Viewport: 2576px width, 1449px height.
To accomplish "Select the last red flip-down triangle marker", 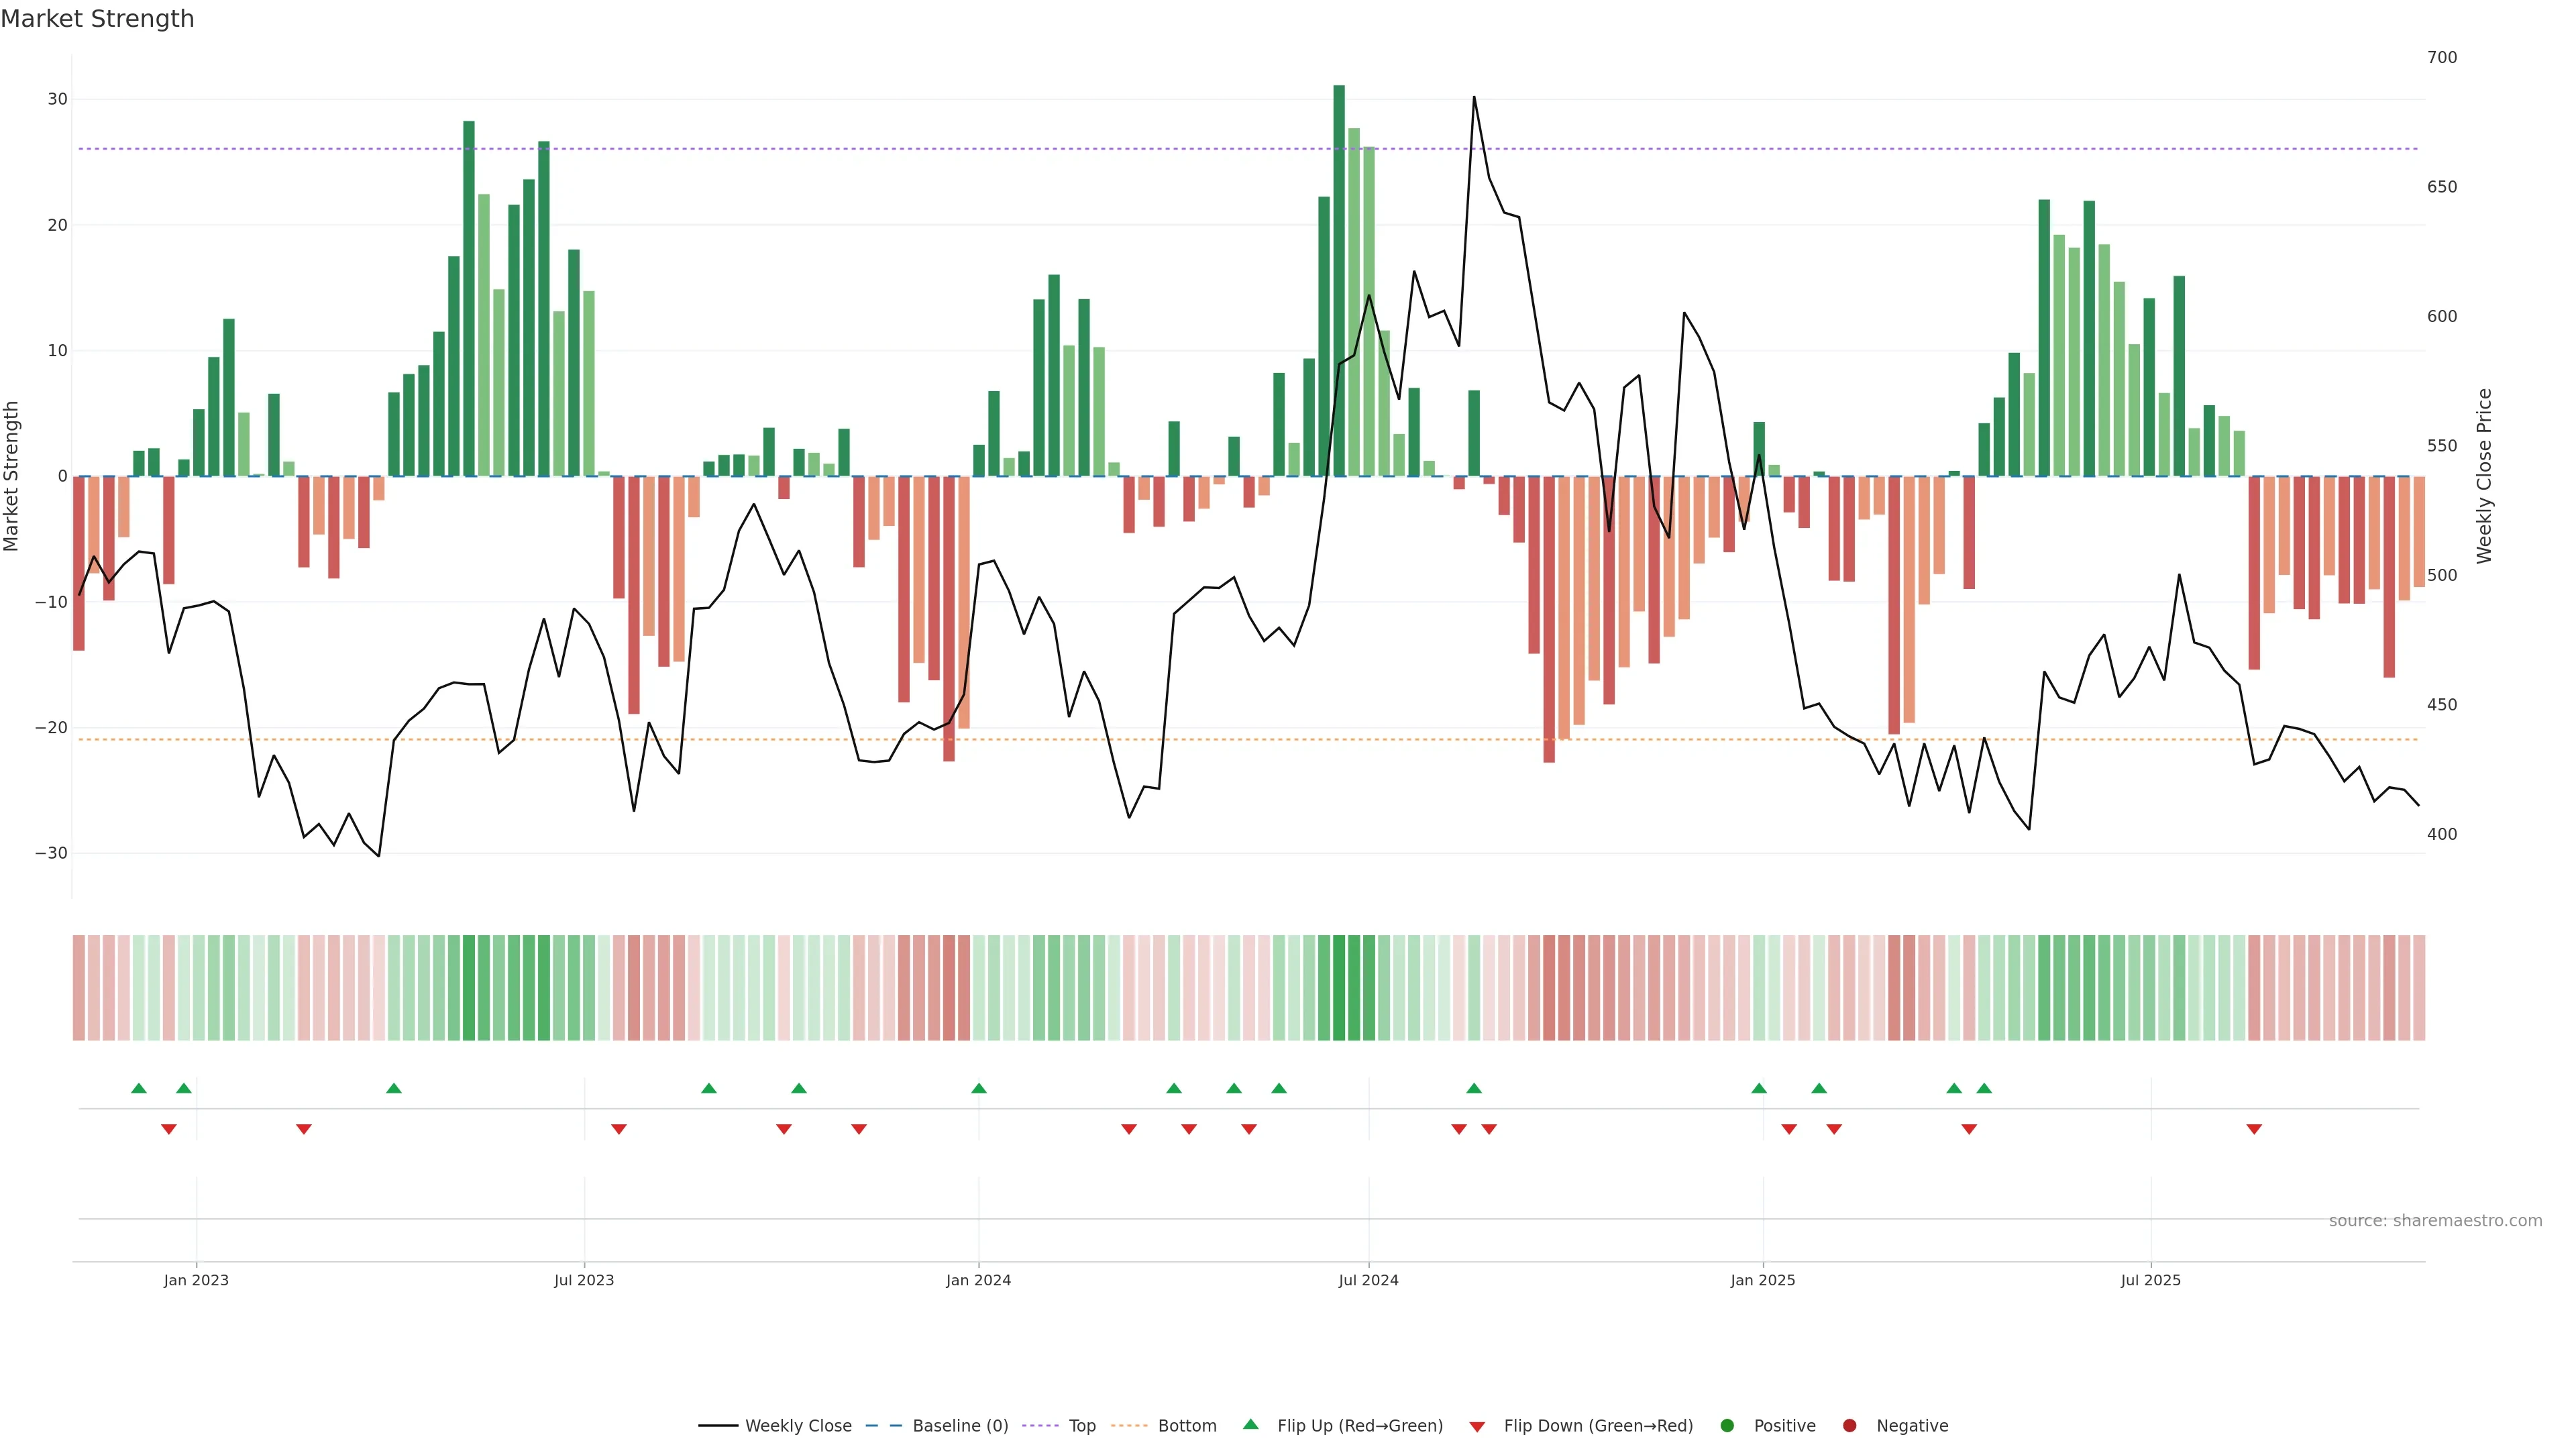I will click(x=2254, y=1129).
